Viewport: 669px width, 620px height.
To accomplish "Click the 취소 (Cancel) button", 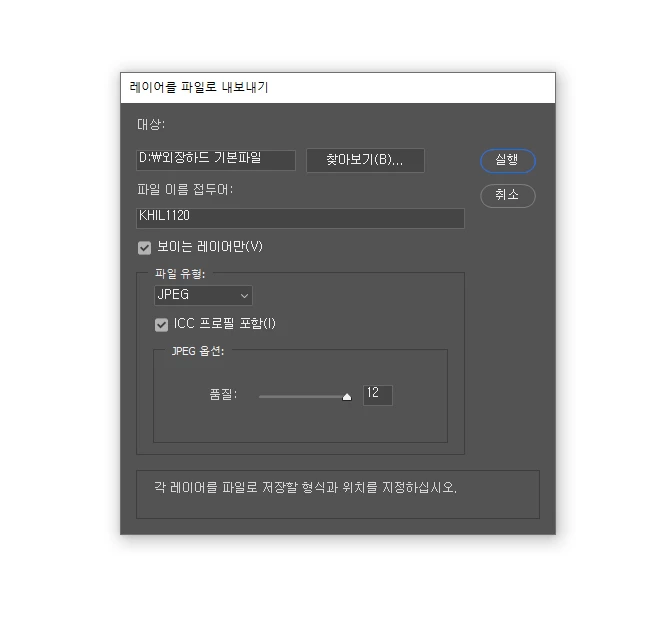I will coord(508,196).
